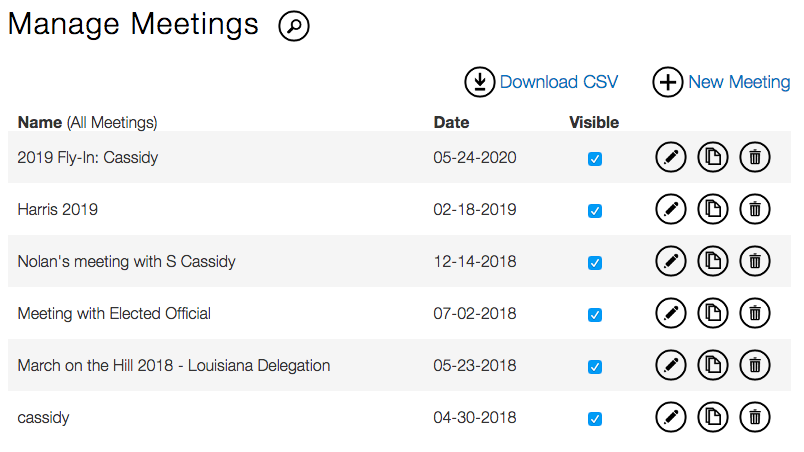The image size is (804, 452).
Task: Click the Date column header
Action: point(451,123)
